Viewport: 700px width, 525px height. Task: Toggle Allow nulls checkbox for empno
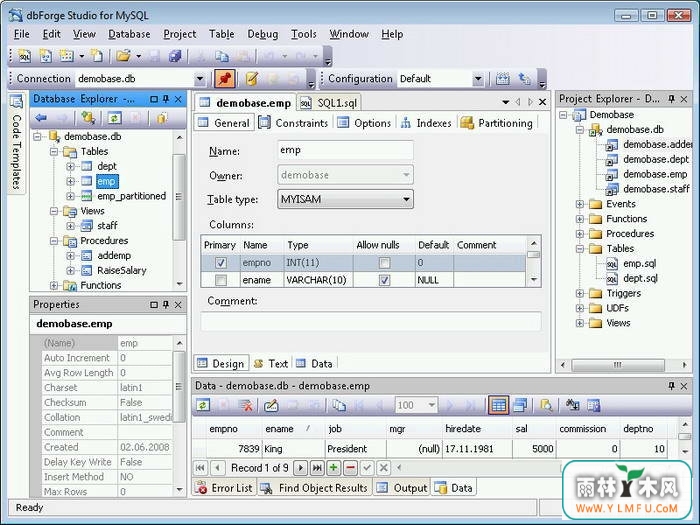click(384, 263)
